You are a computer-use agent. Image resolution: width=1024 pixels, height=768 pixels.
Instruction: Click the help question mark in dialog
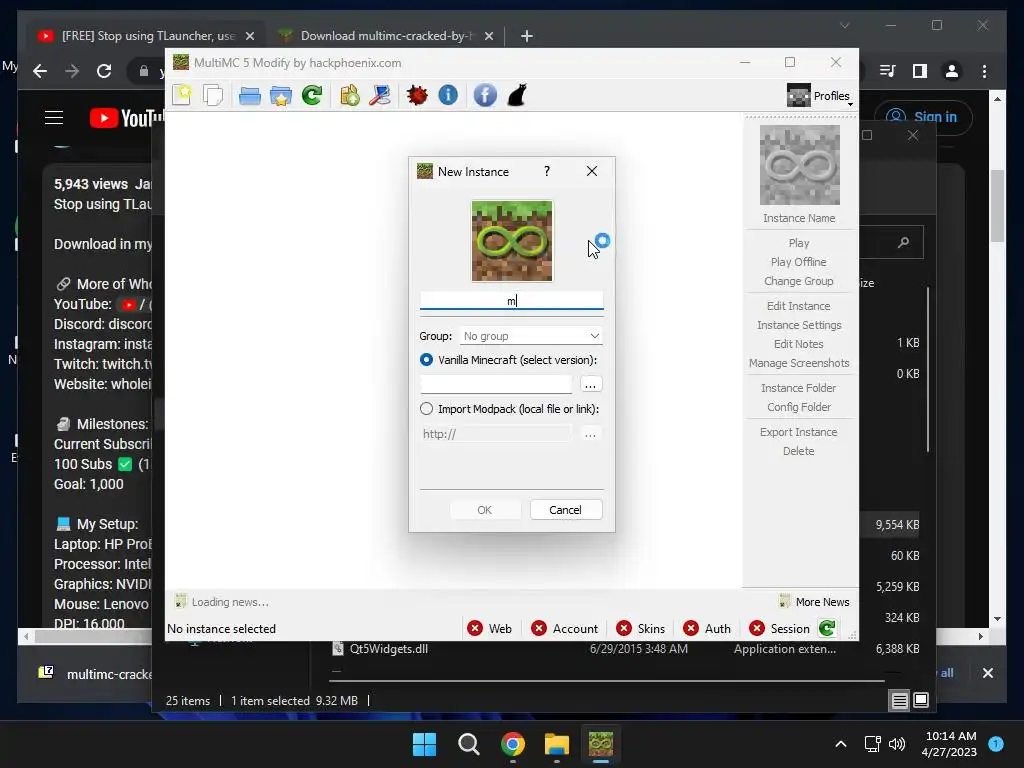point(547,171)
